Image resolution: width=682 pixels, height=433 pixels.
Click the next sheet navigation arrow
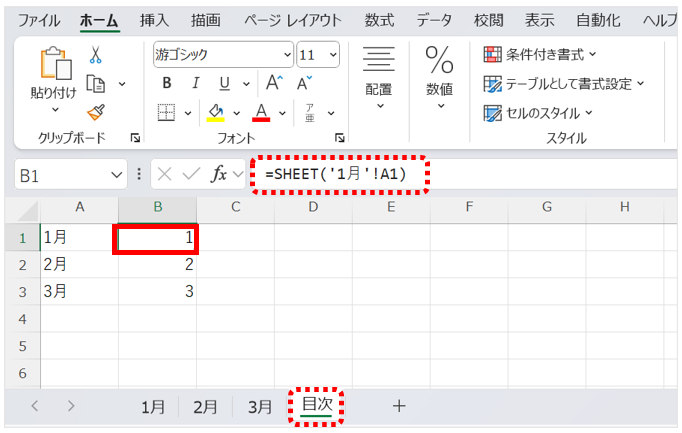(71, 406)
